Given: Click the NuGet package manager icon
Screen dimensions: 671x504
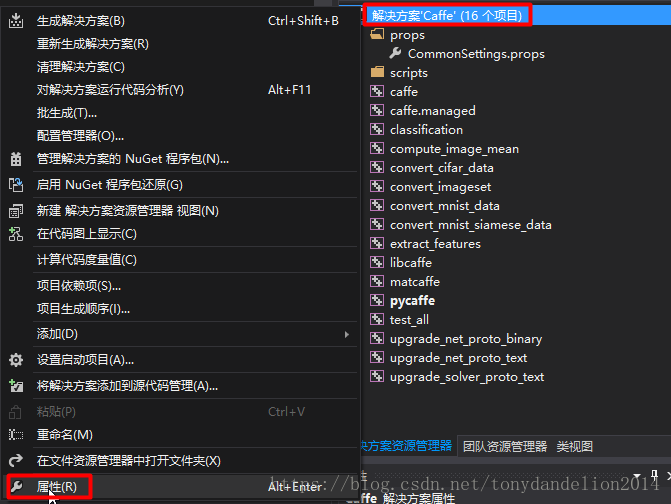Looking at the screenshot, I should pos(16,159).
